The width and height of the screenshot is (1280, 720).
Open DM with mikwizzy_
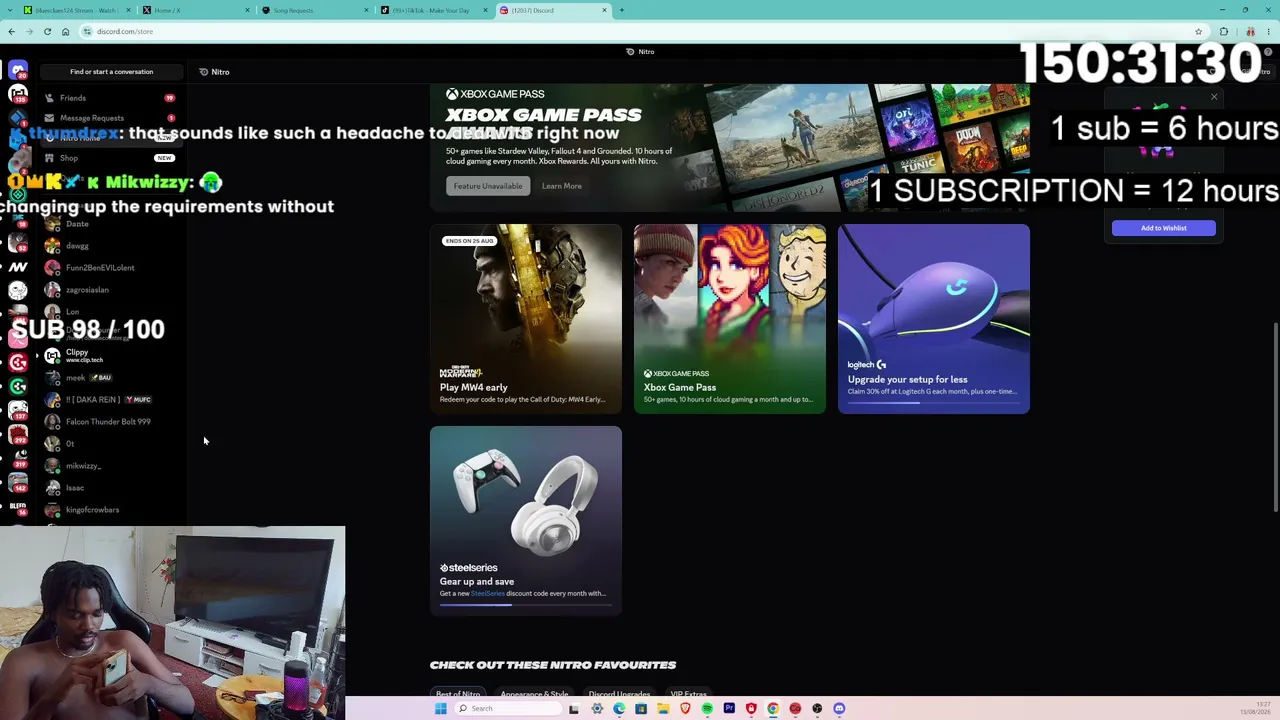pos(110,466)
